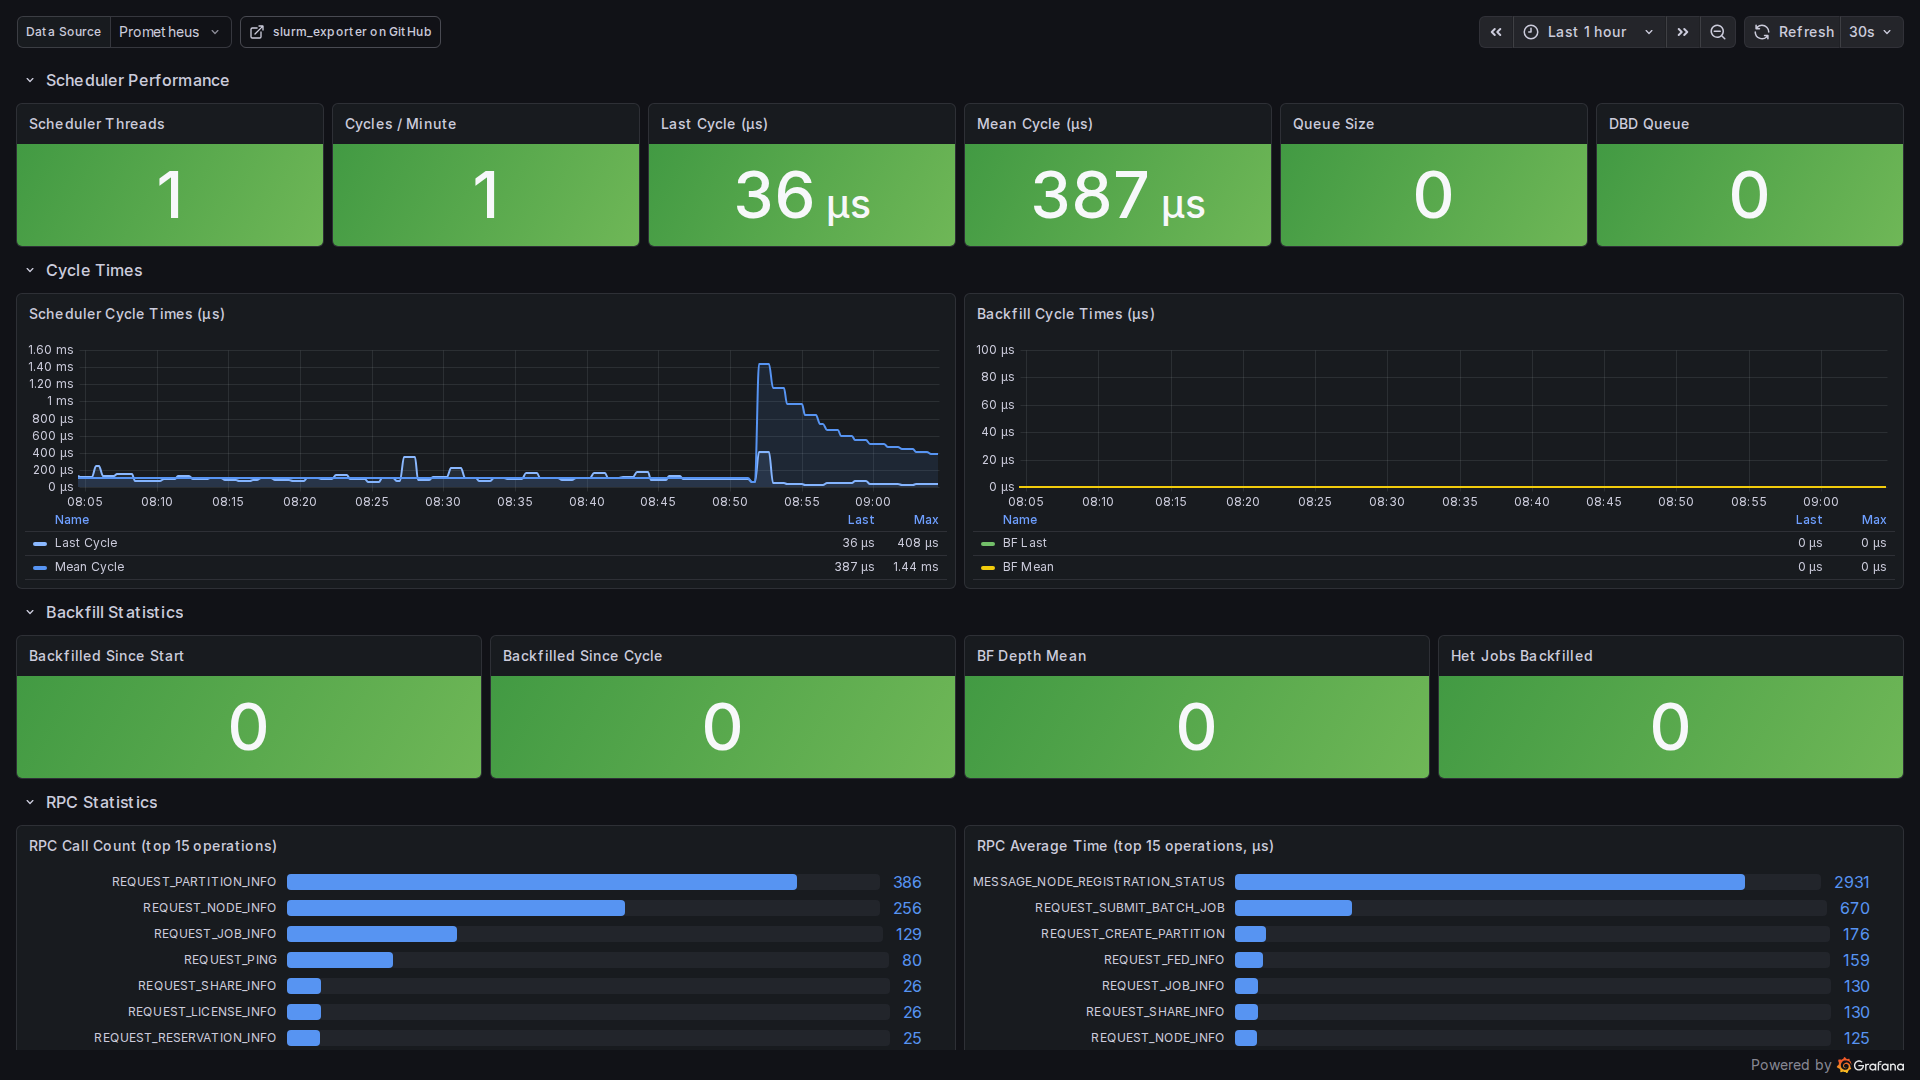Open the 30s refresh interval dropdown

click(1871, 32)
